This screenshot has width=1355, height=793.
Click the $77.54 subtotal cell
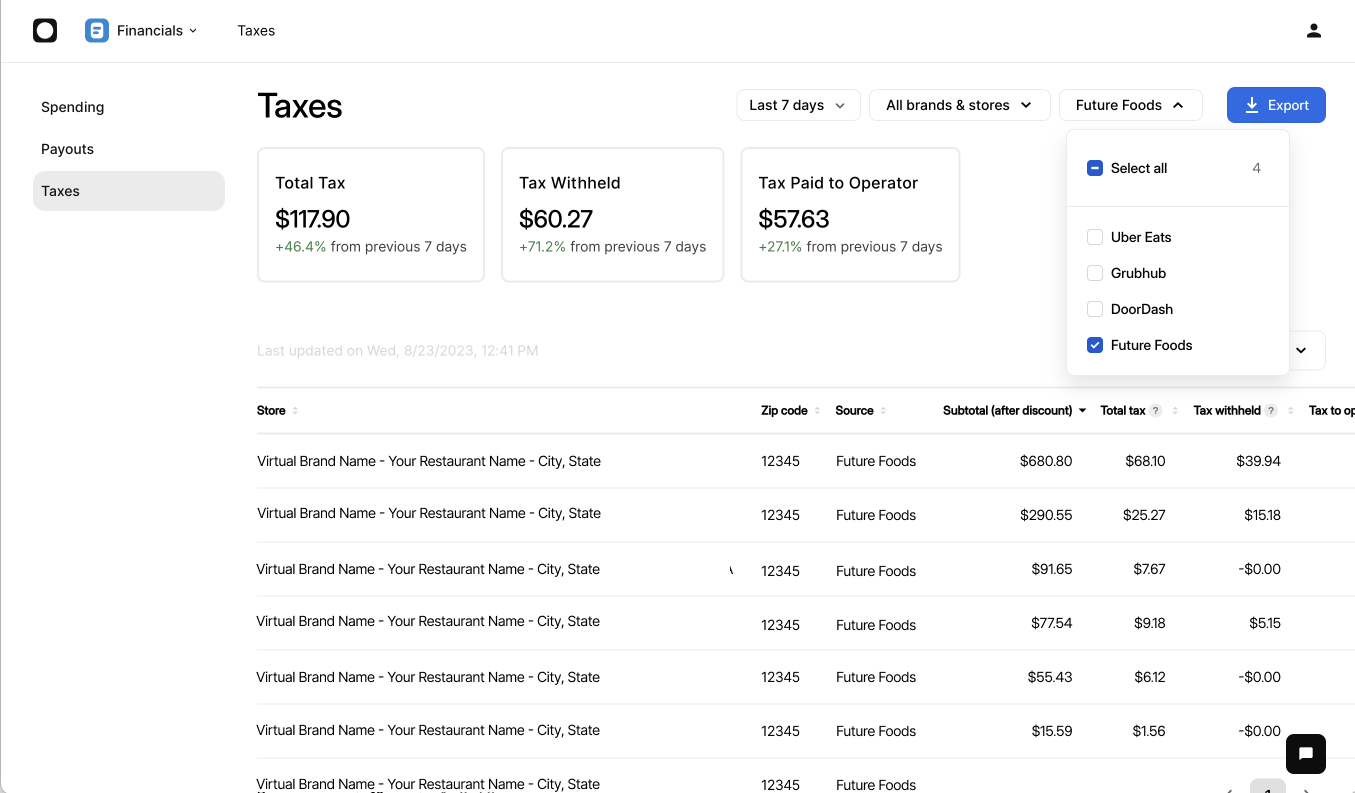(x=1052, y=623)
